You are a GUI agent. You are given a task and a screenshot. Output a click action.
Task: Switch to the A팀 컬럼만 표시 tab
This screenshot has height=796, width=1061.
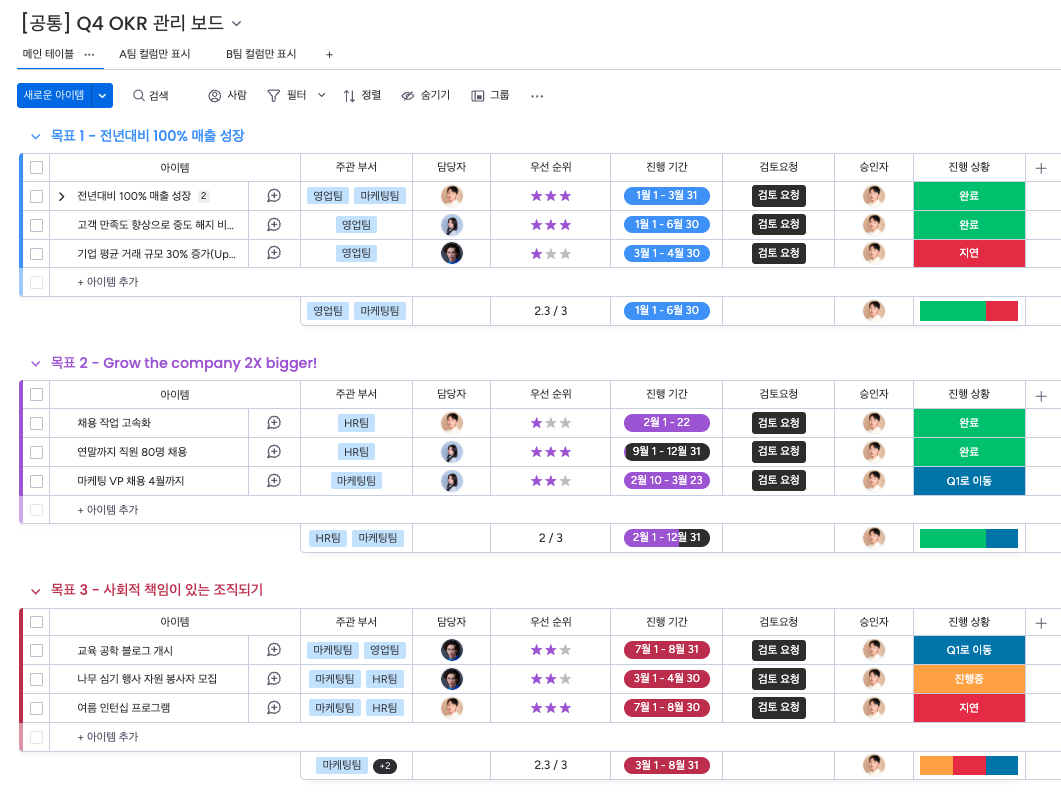154,54
